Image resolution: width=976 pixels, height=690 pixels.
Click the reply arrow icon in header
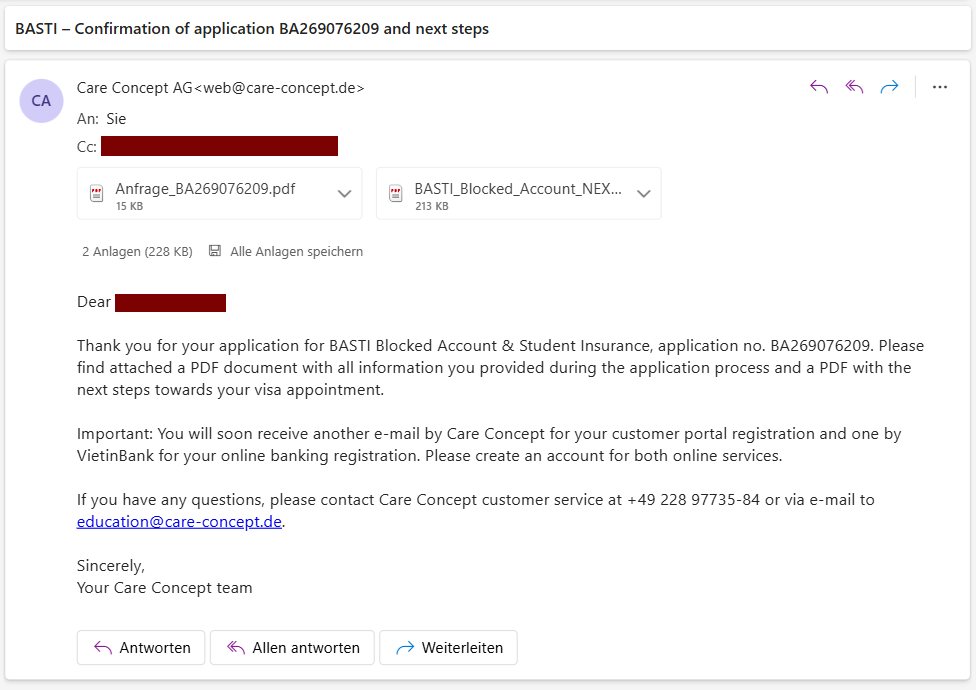[x=819, y=87]
